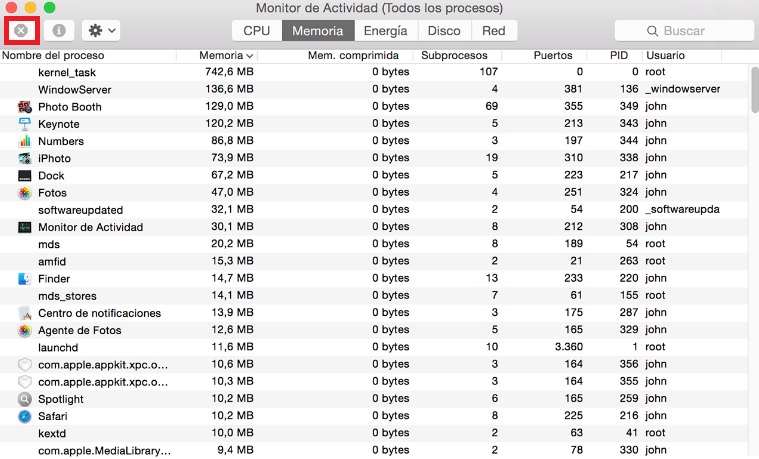This screenshot has height=459, width=759.
Task: Select the mds process name
Action: tap(49, 245)
